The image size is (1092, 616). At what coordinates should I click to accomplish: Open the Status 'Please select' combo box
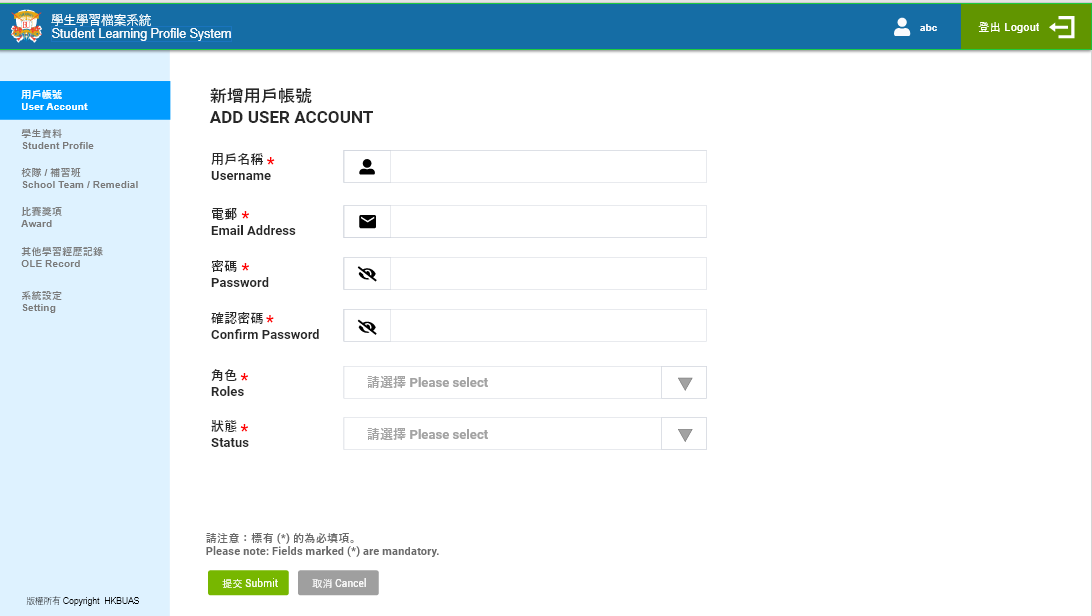[502, 435]
